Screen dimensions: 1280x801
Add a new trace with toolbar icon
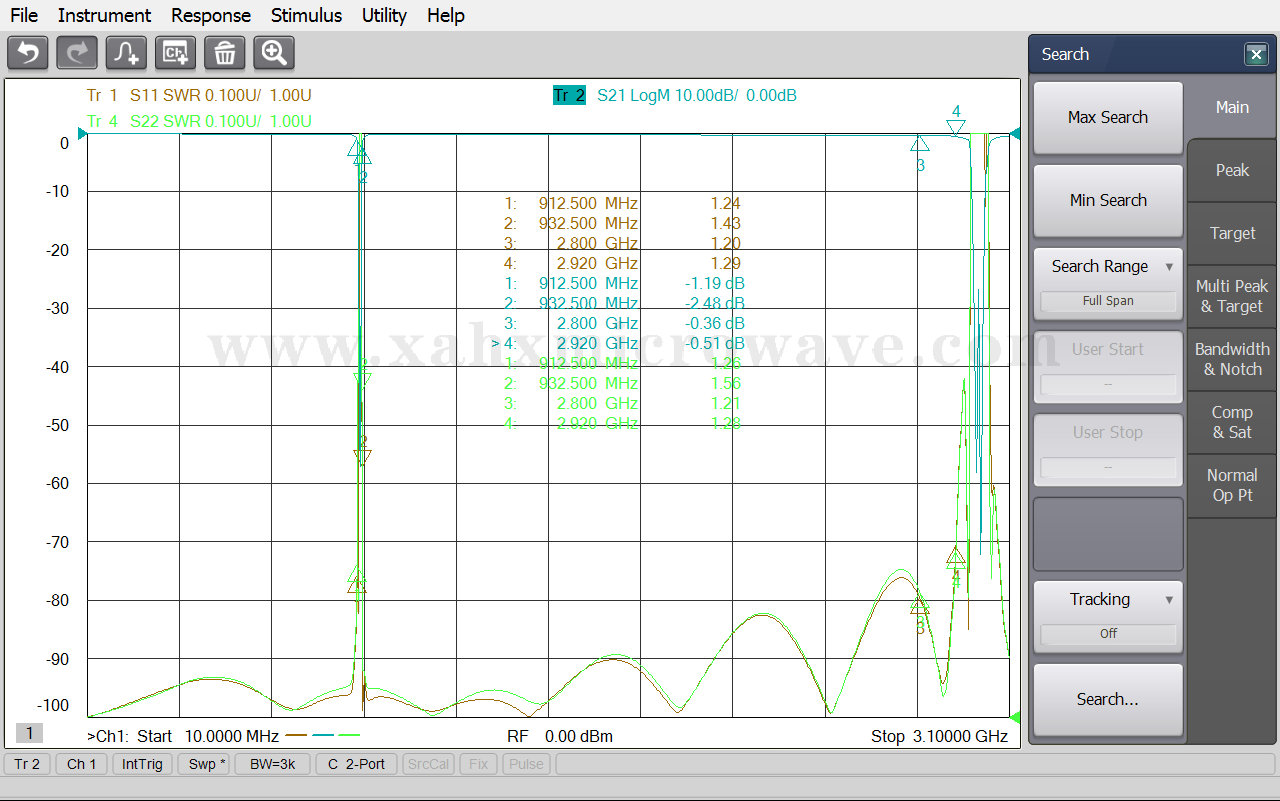coord(126,53)
